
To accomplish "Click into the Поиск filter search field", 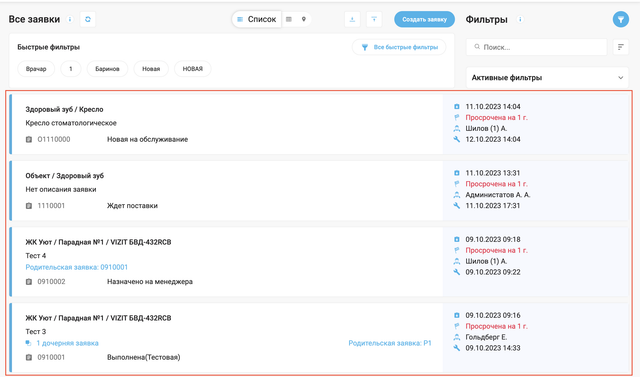I will [536, 47].
